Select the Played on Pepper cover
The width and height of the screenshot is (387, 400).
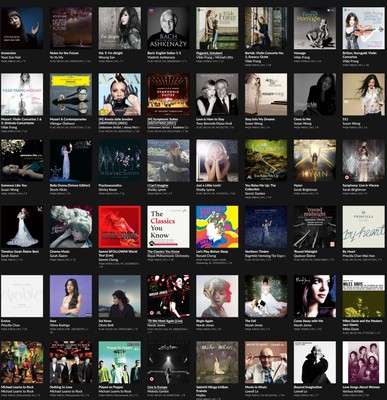coord(120,362)
